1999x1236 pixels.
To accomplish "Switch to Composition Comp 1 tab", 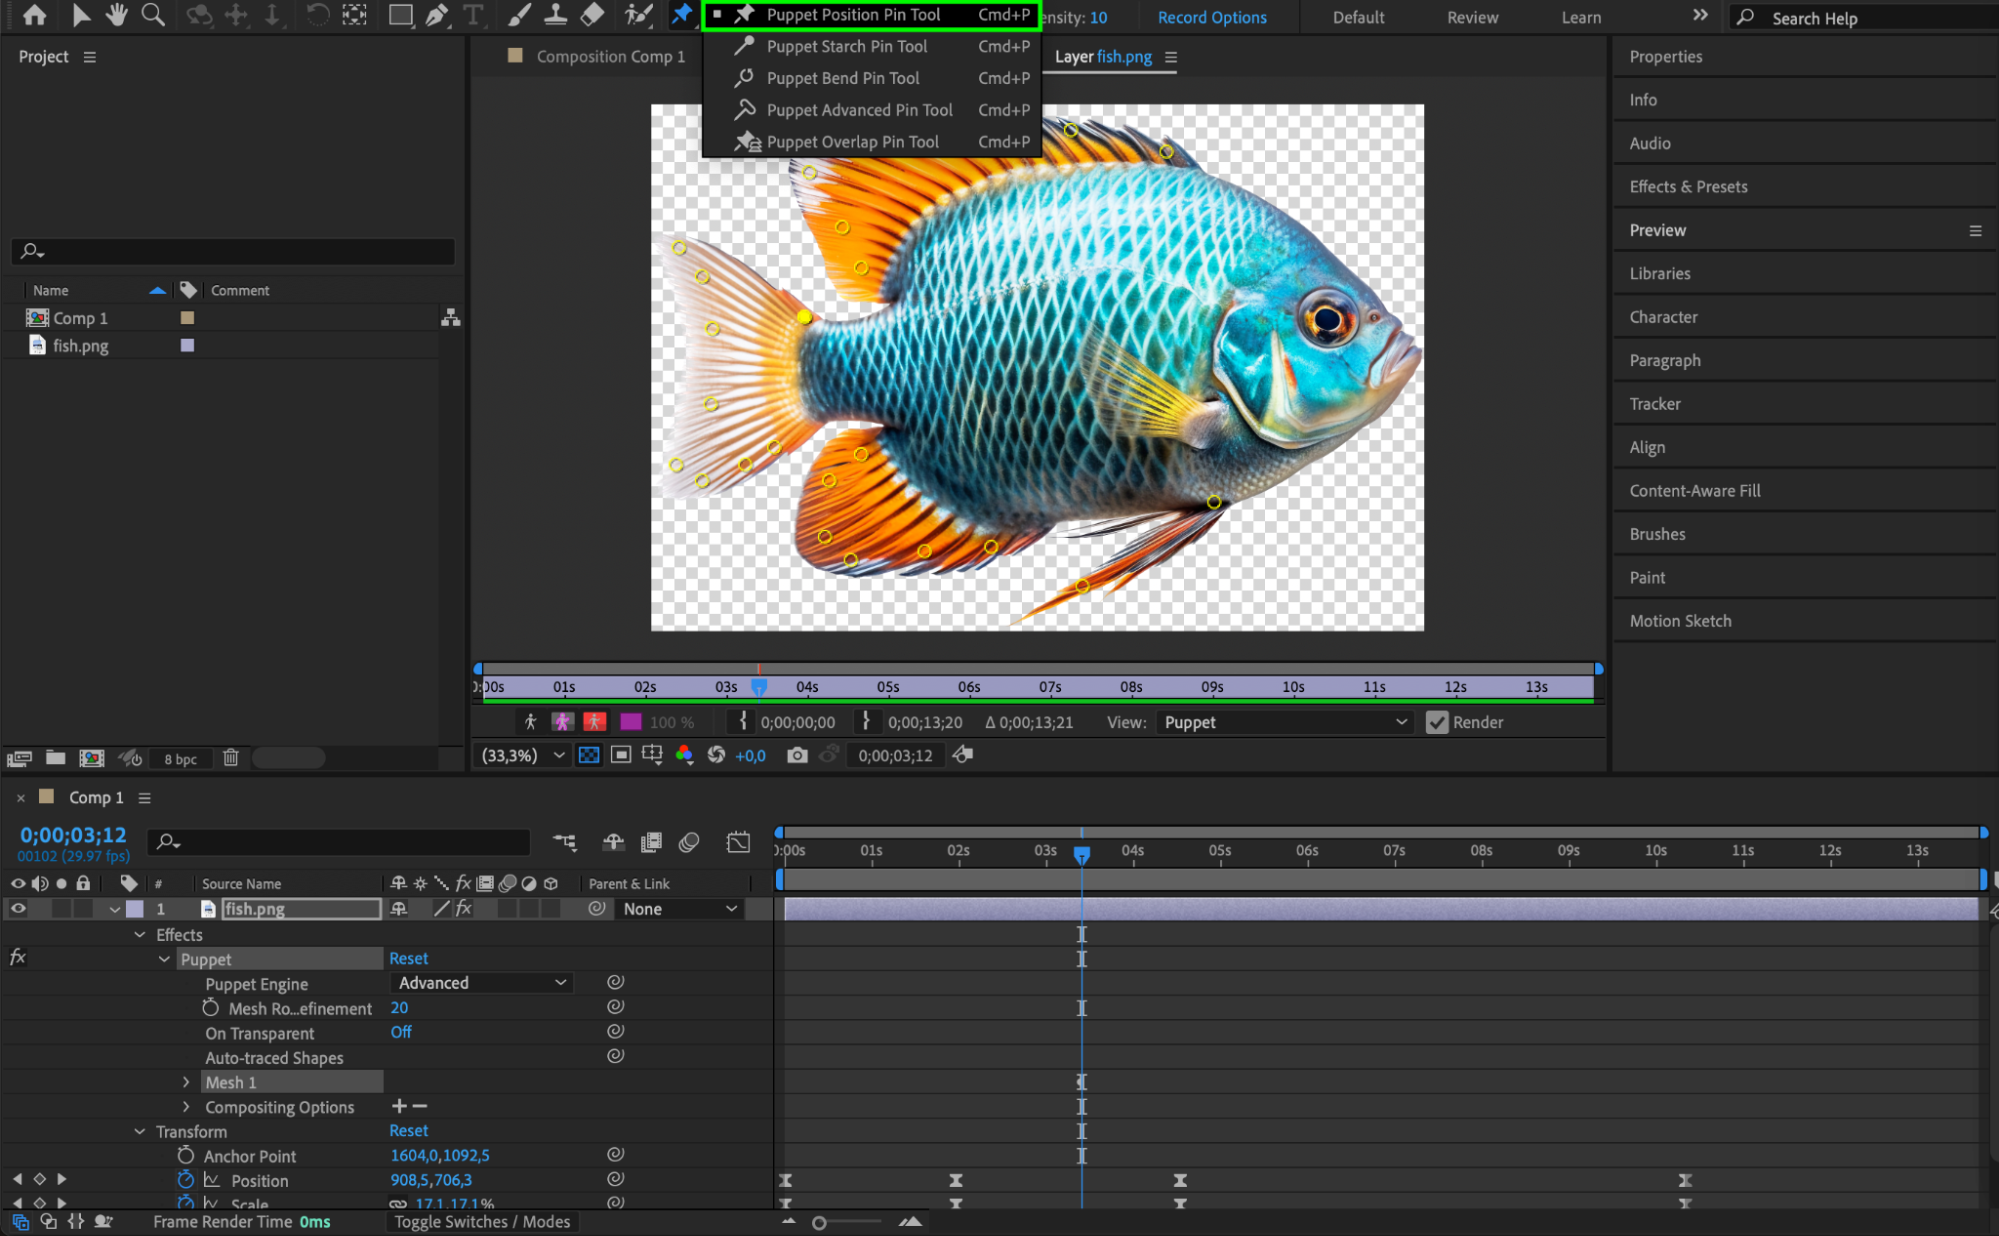I will point(609,57).
